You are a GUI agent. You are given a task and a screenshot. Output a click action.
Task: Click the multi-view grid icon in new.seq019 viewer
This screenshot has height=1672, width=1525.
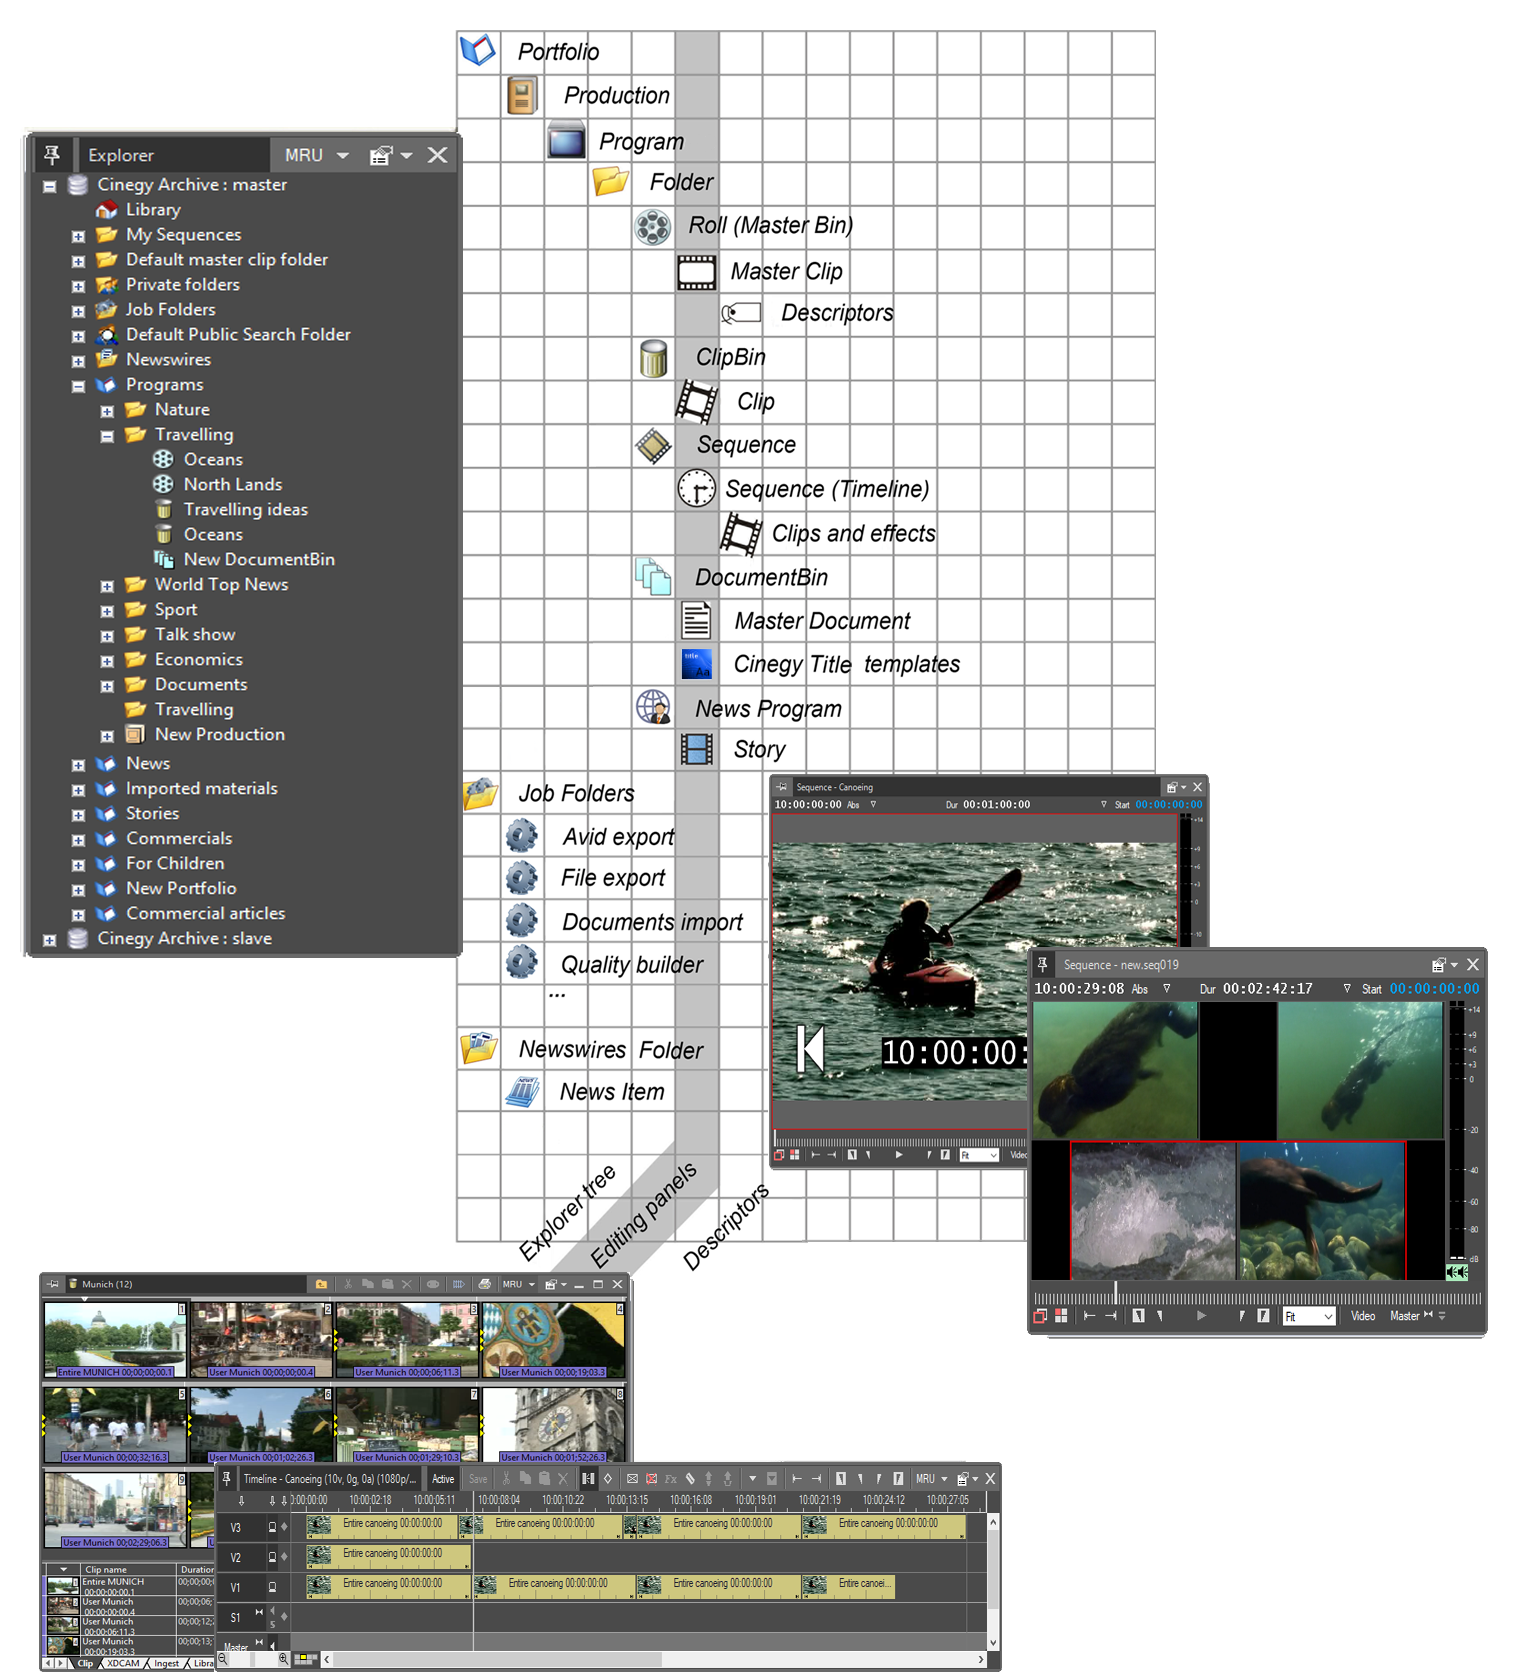click(x=1061, y=1316)
